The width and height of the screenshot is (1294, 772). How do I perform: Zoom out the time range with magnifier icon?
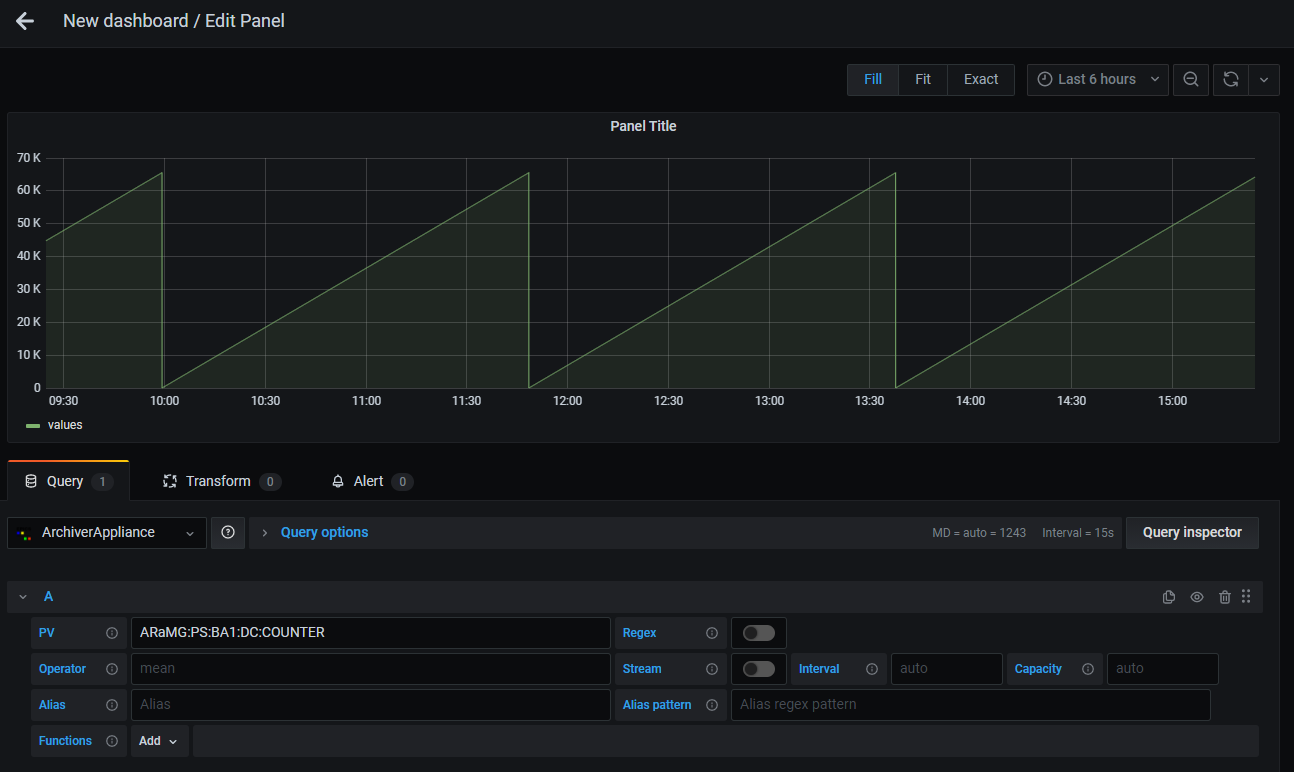click(x=1190, y=79)
